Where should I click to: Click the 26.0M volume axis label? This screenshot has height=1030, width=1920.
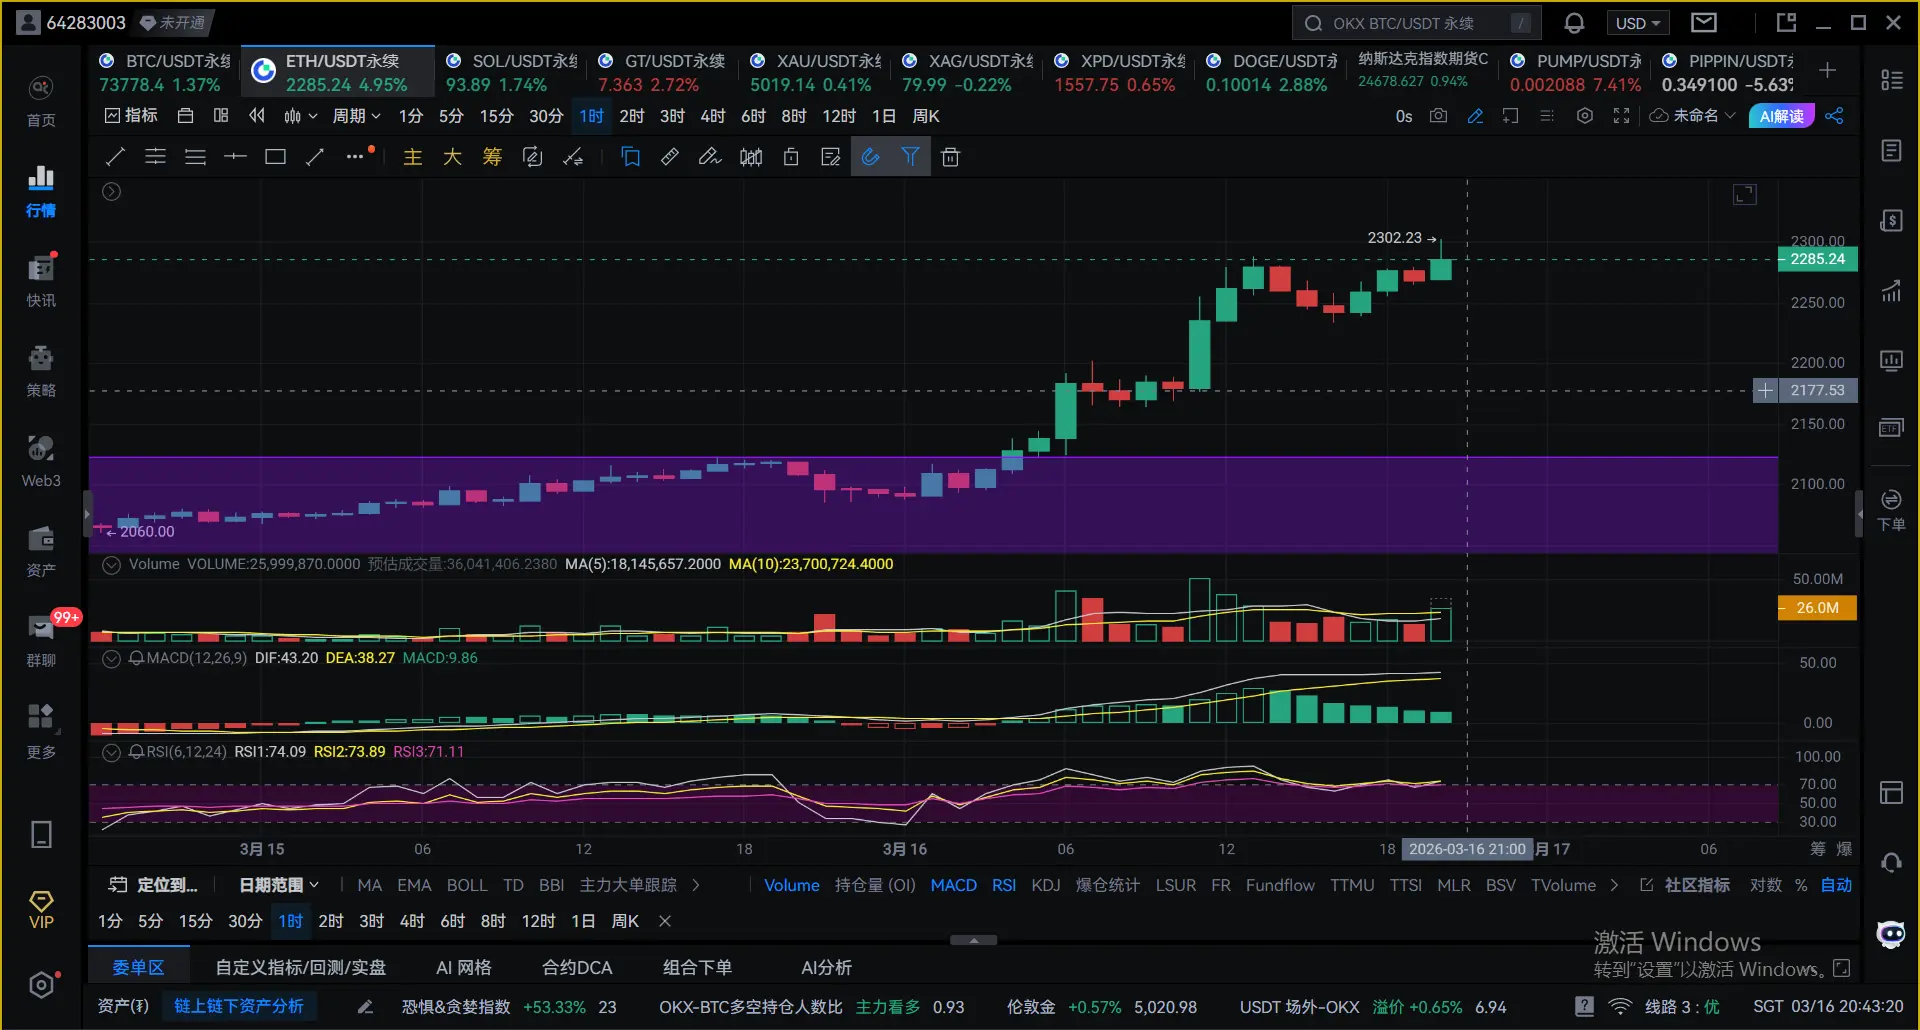click(1817, 608)
